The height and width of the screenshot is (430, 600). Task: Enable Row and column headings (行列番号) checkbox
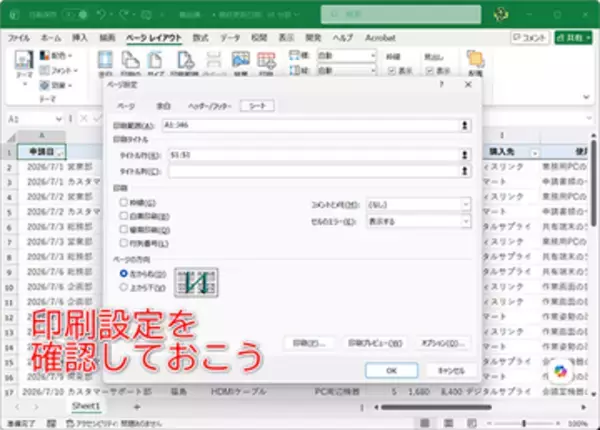[x=124, y=243]
